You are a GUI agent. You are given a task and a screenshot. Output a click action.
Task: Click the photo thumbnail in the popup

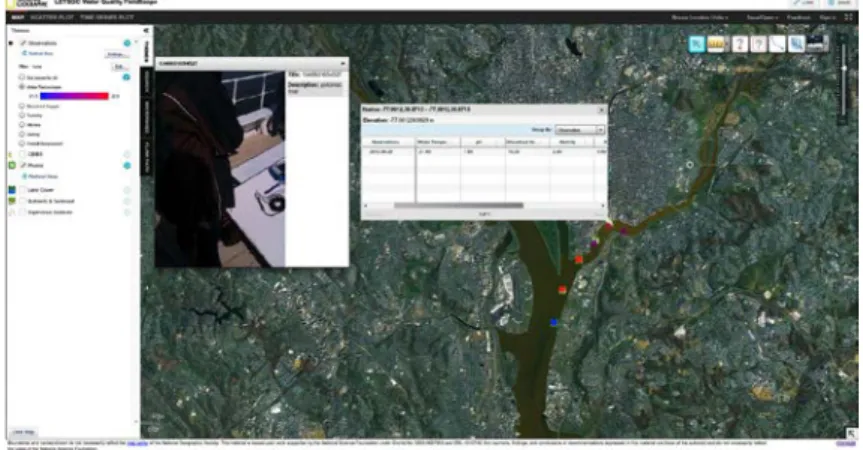(x=220, y=169)
